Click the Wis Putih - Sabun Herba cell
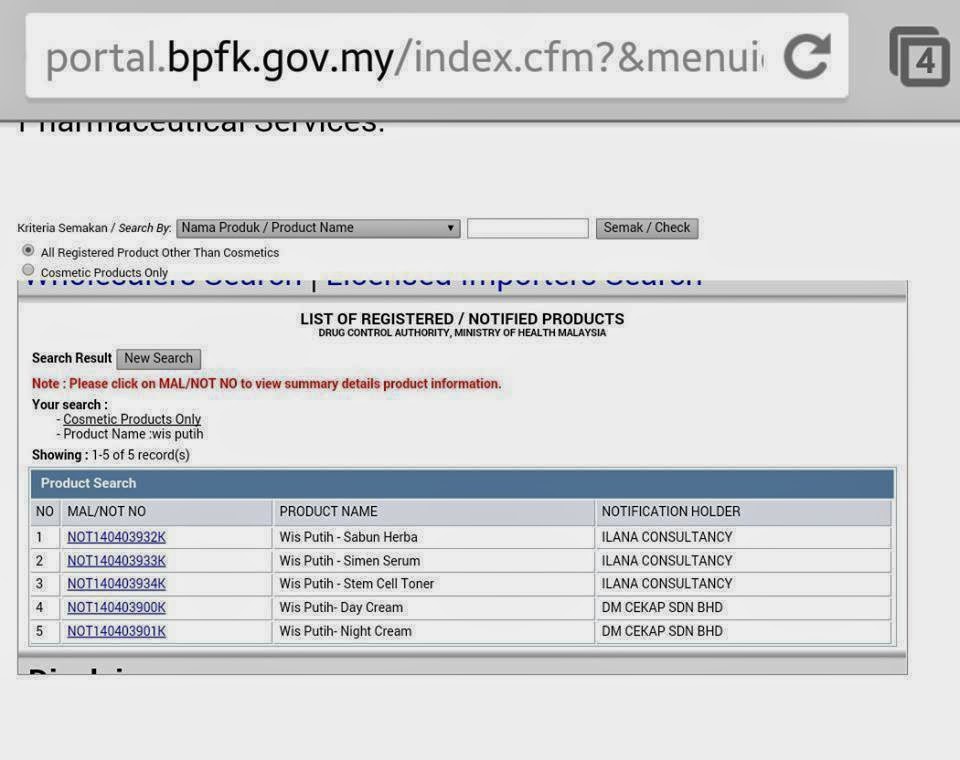960x760 pixels. pos(433,537)
